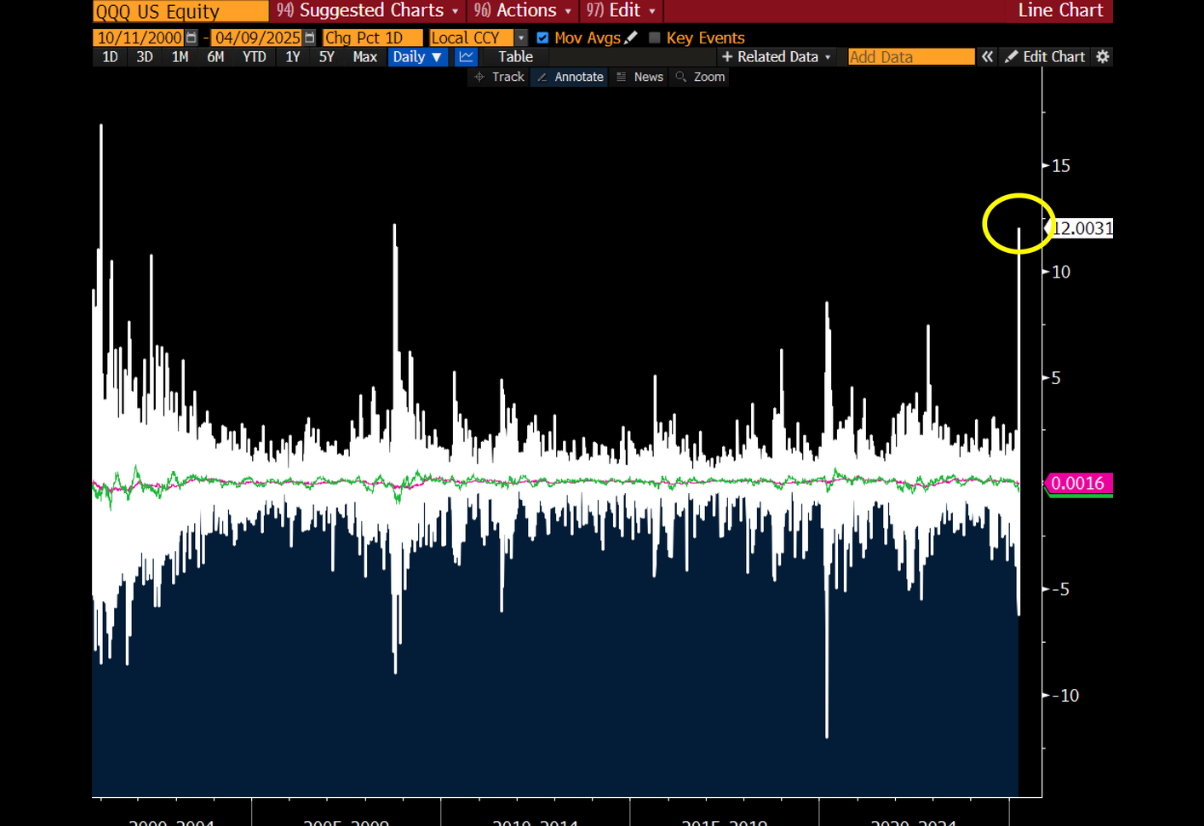Viewport: 1204px width, 826px height.
Task: Activate the Track crosshair tool
Action: 499,77
